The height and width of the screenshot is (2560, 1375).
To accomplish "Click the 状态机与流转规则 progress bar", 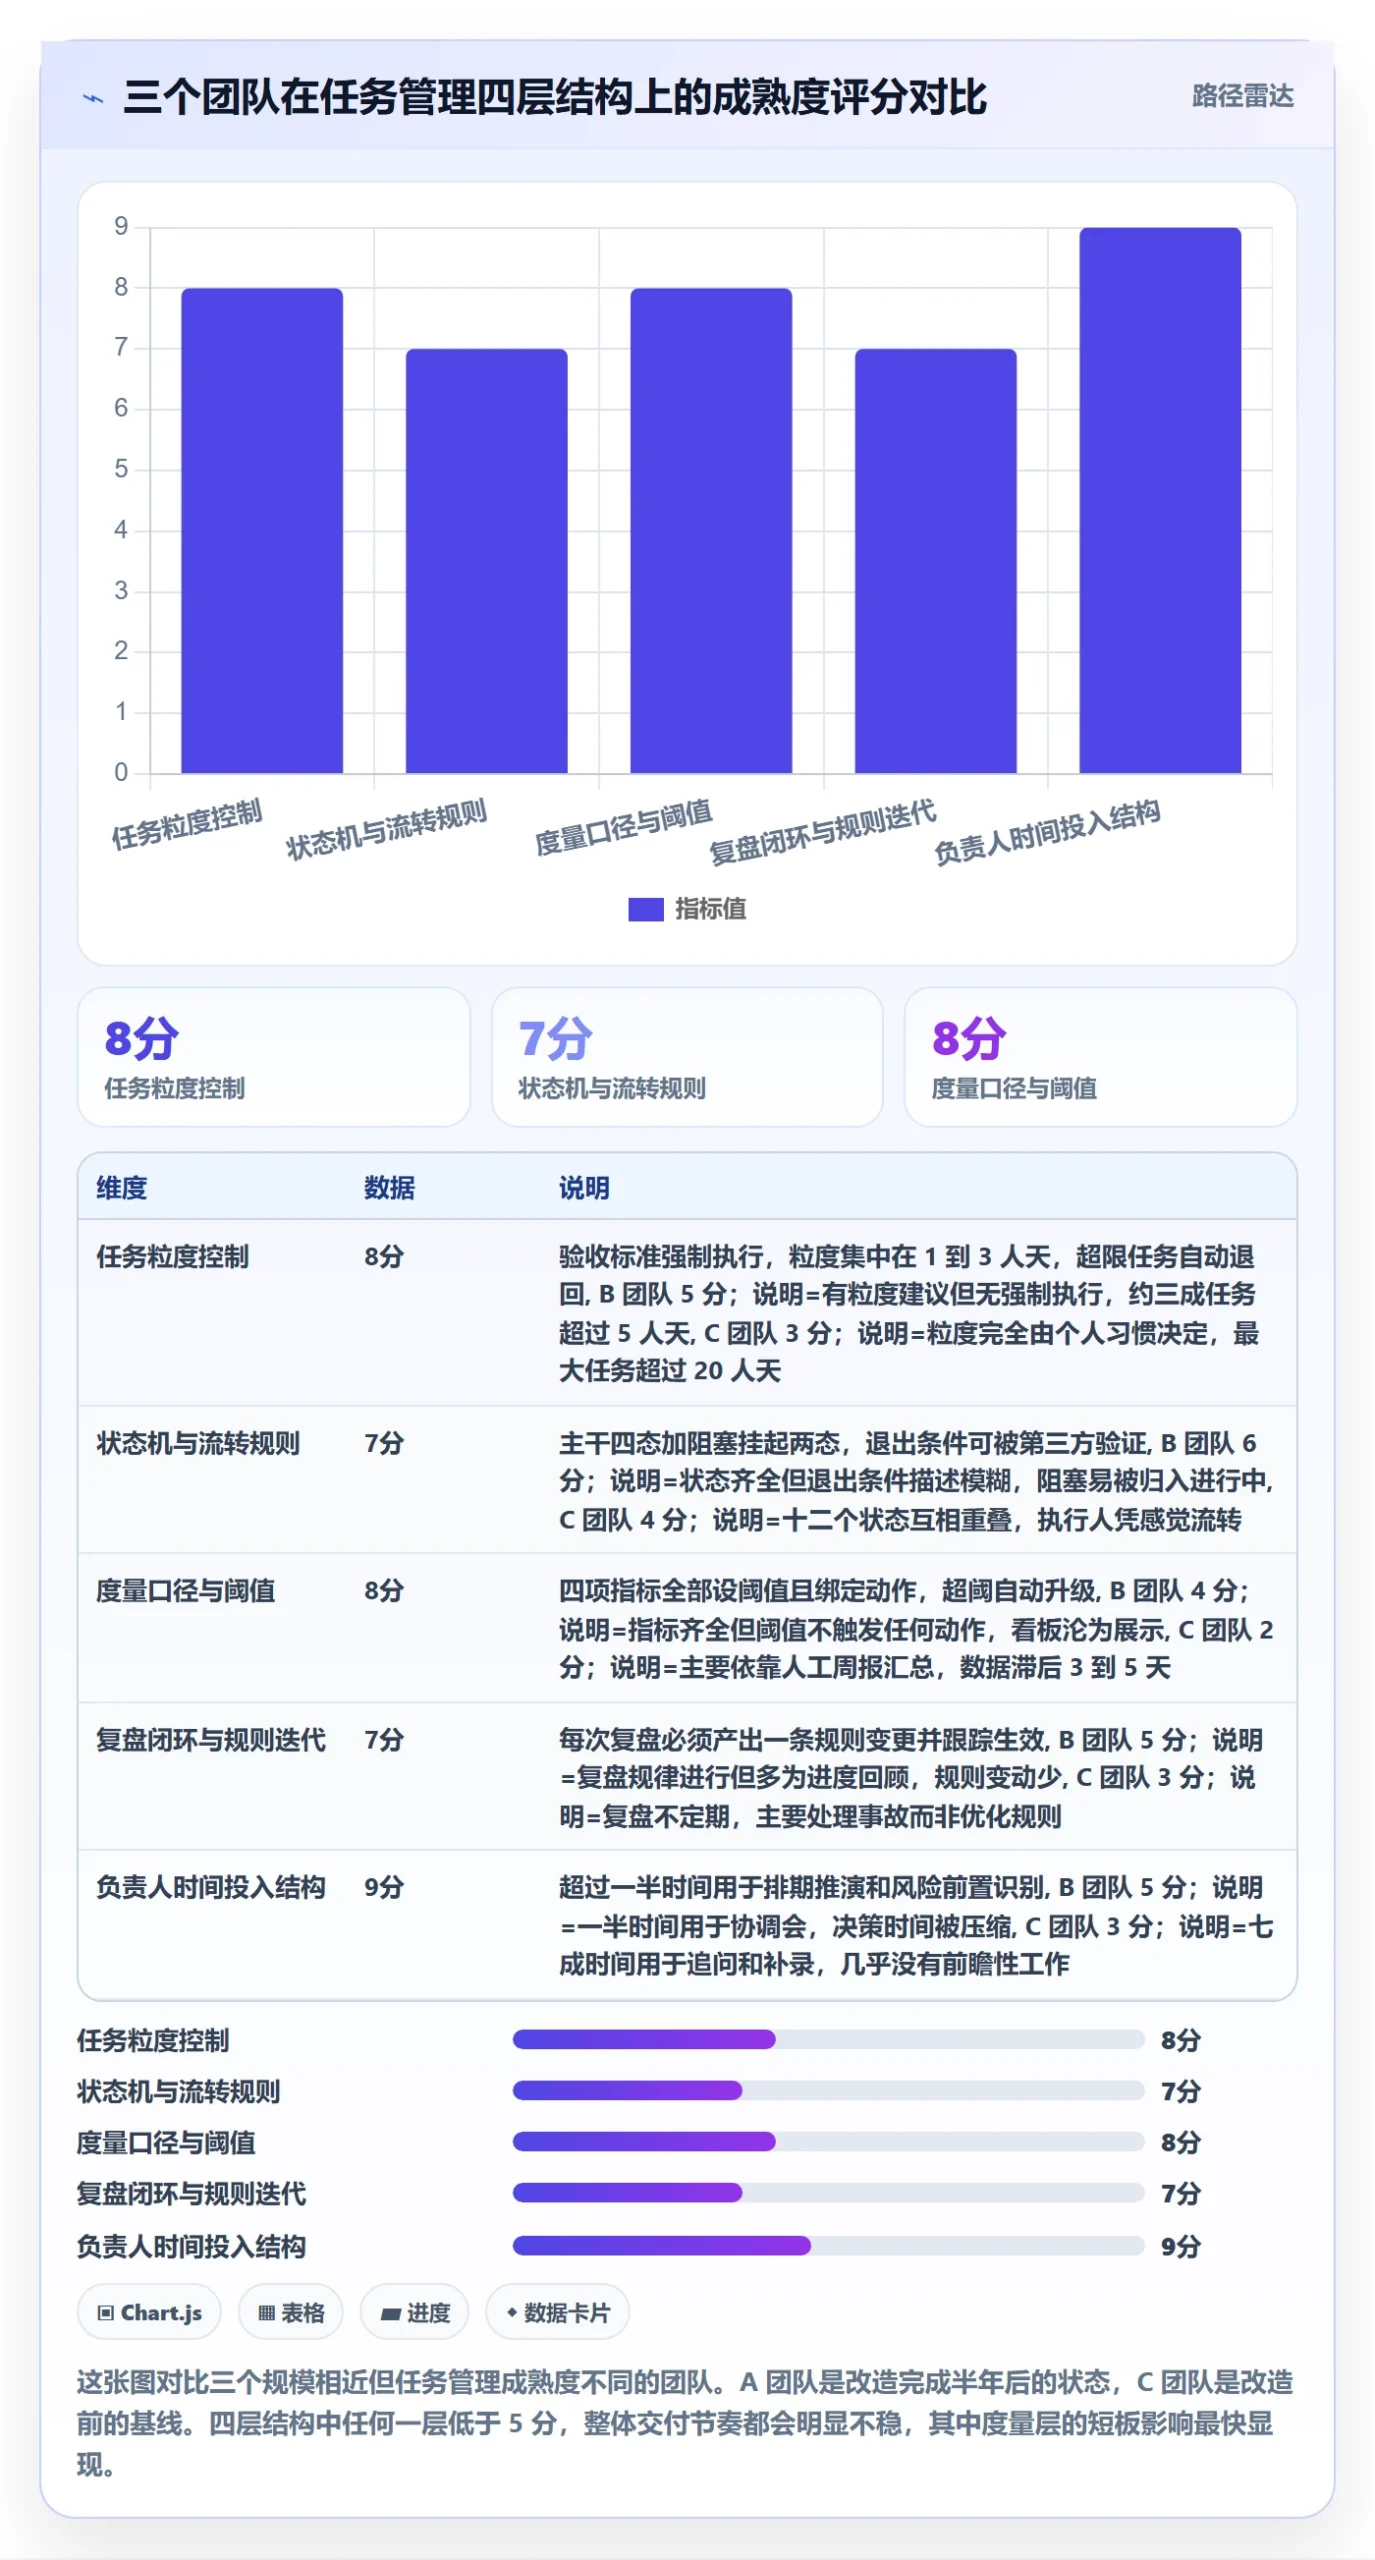I will (x=828, y=2090).
